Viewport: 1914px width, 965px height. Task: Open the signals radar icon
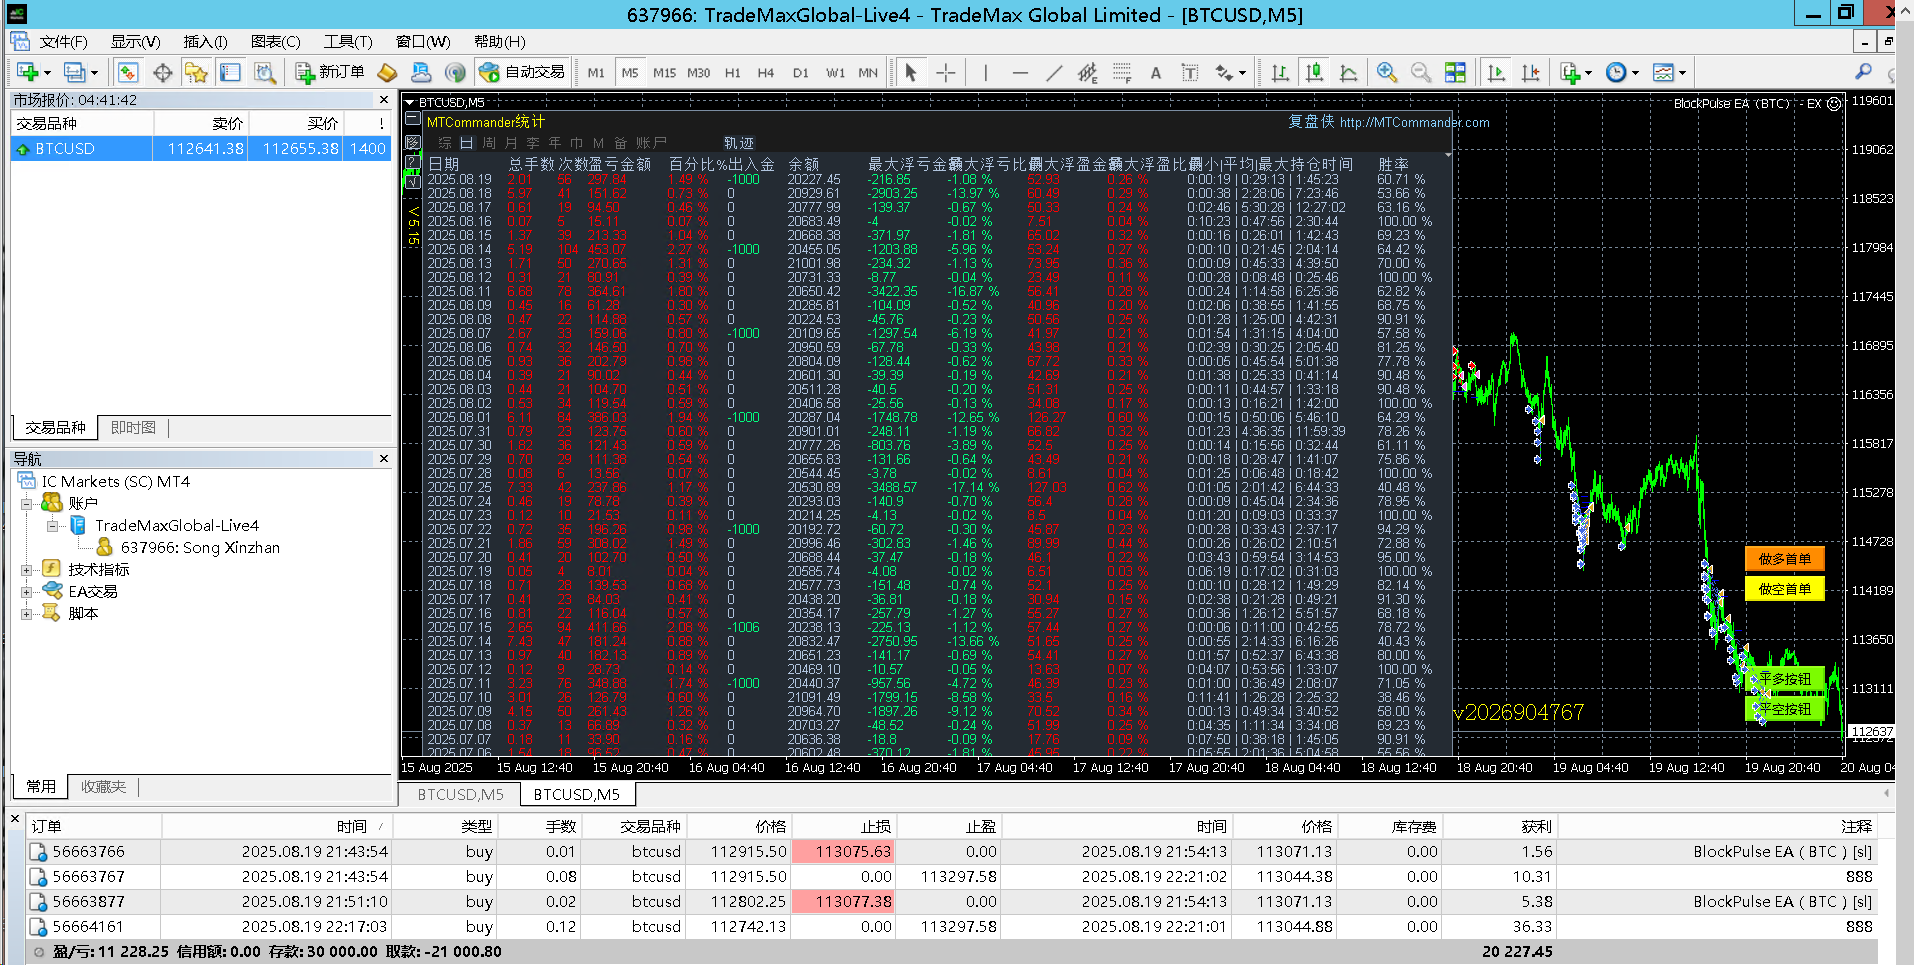[455, 72]
